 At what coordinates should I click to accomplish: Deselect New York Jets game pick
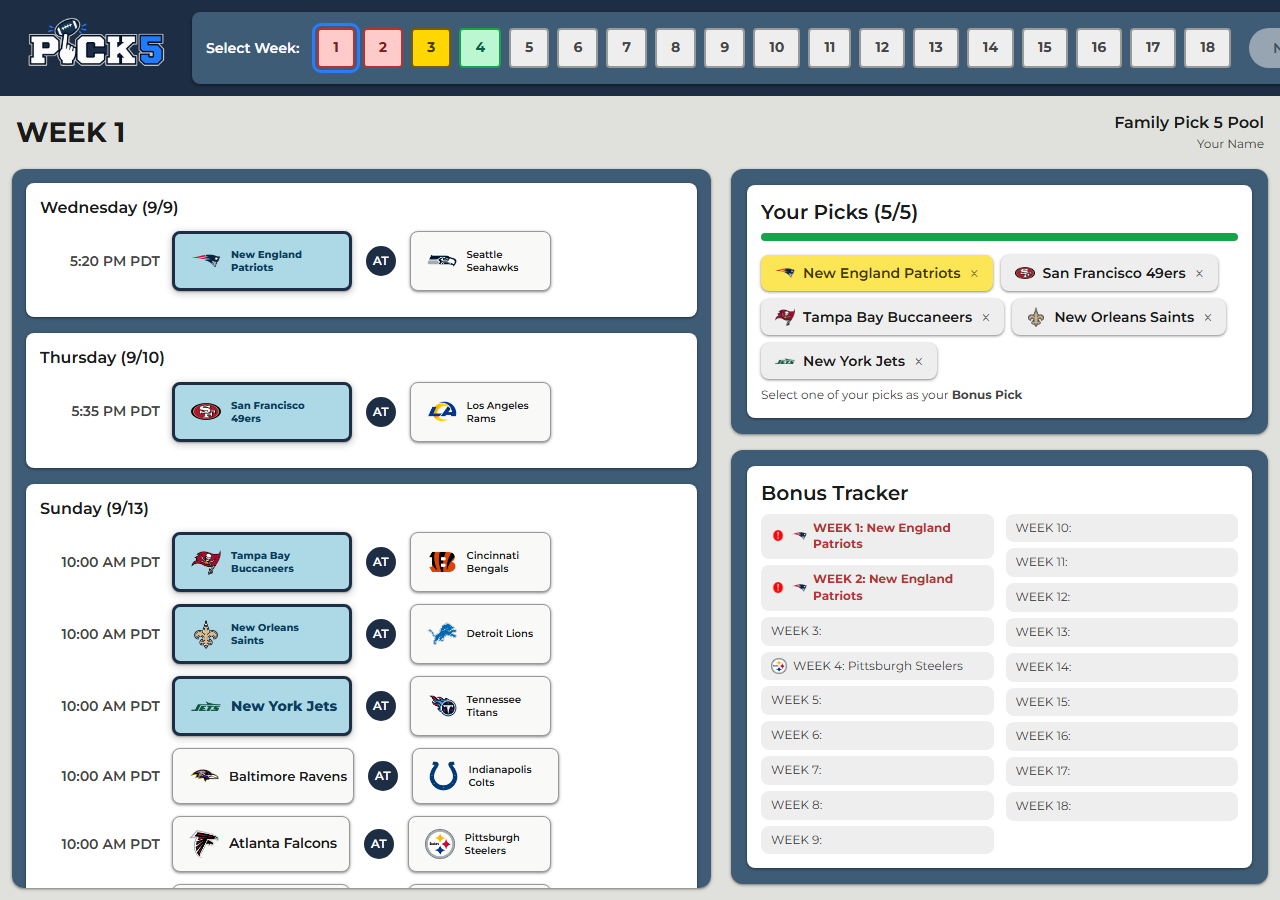click(262, 706)
